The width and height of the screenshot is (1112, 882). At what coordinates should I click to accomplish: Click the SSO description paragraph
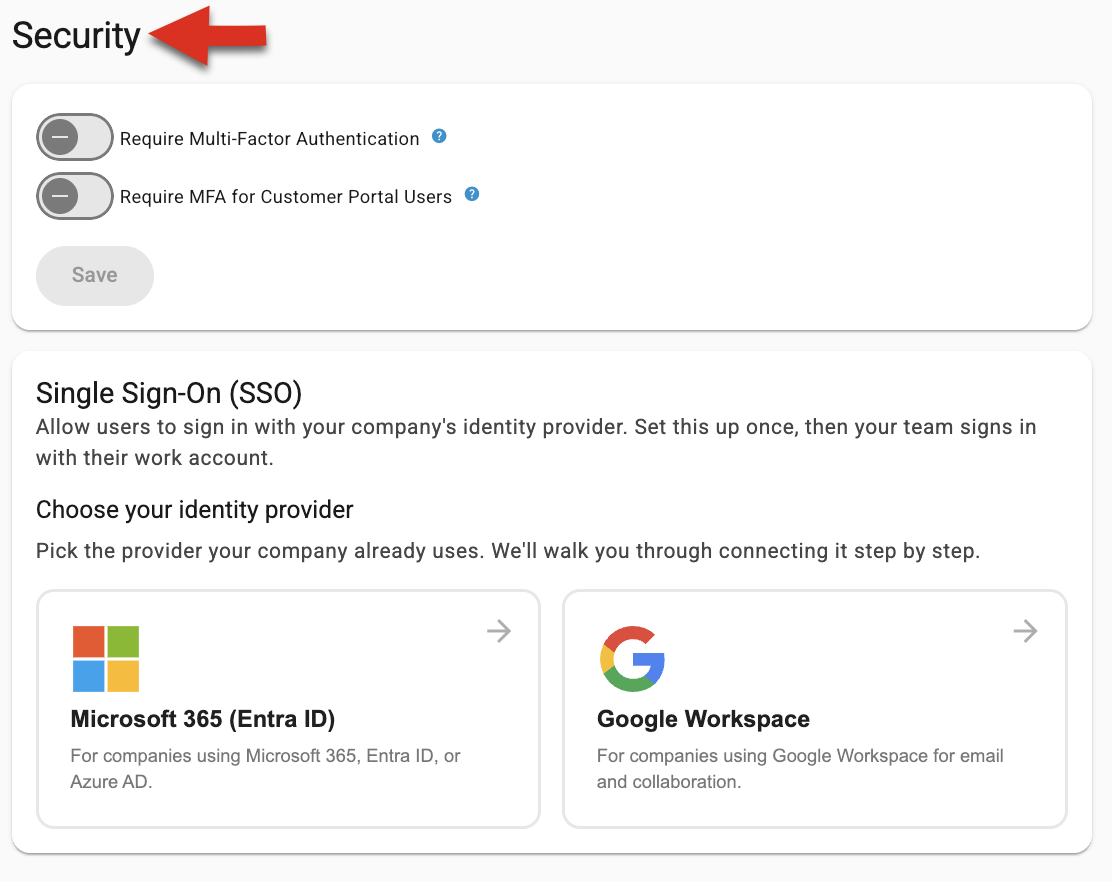pos(536,442)
